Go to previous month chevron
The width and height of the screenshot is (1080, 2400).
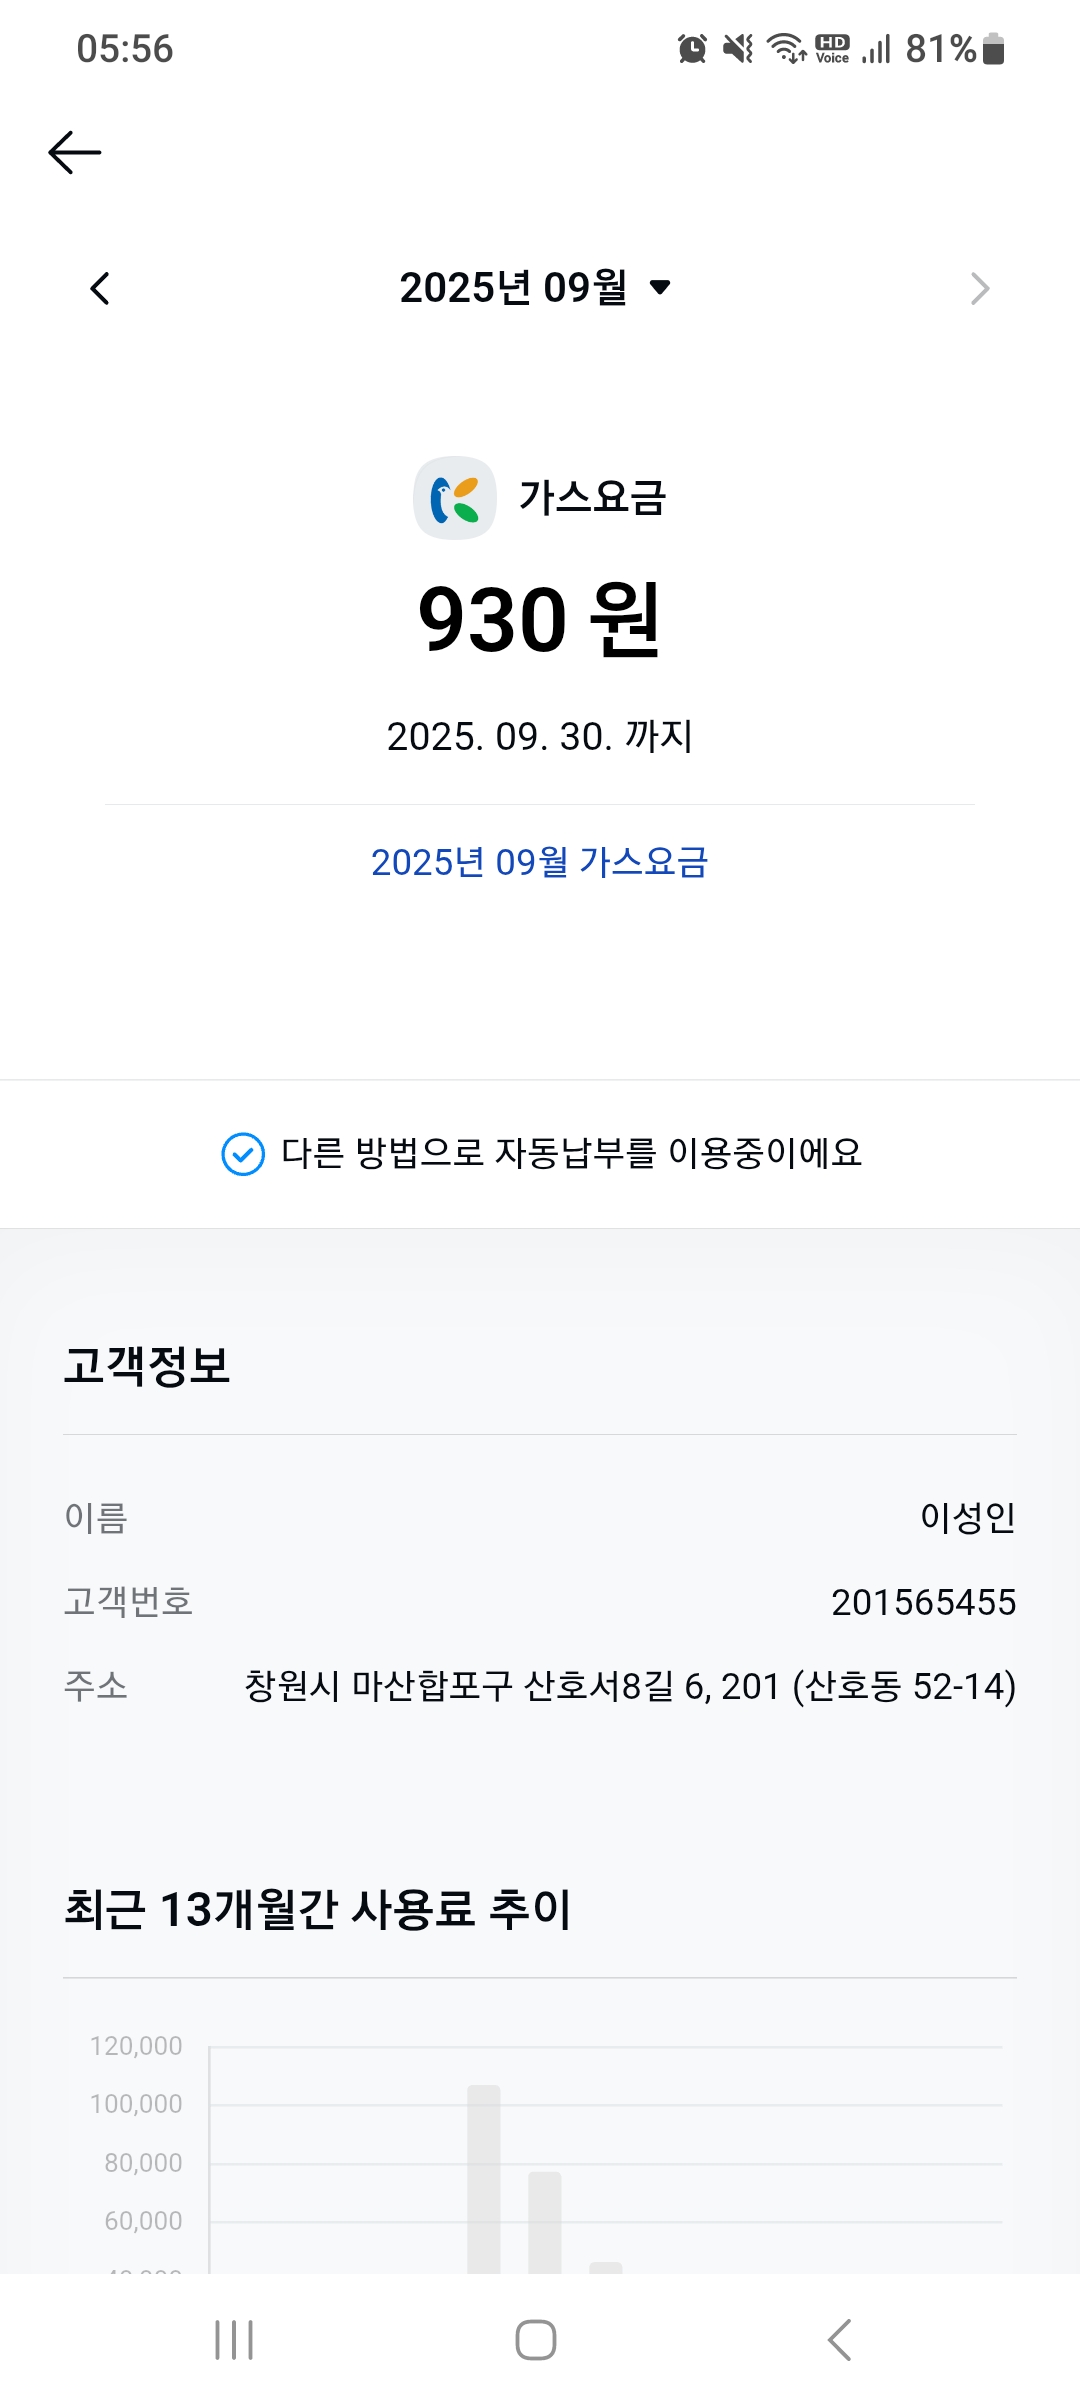[x=99, y=289]
